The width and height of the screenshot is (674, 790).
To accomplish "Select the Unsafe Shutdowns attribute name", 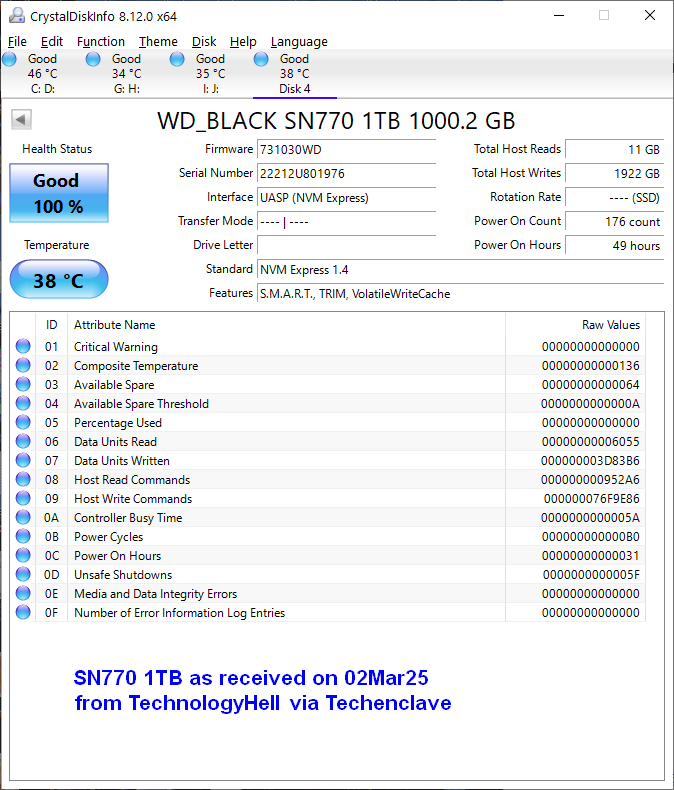I will (x=123, y=574).
